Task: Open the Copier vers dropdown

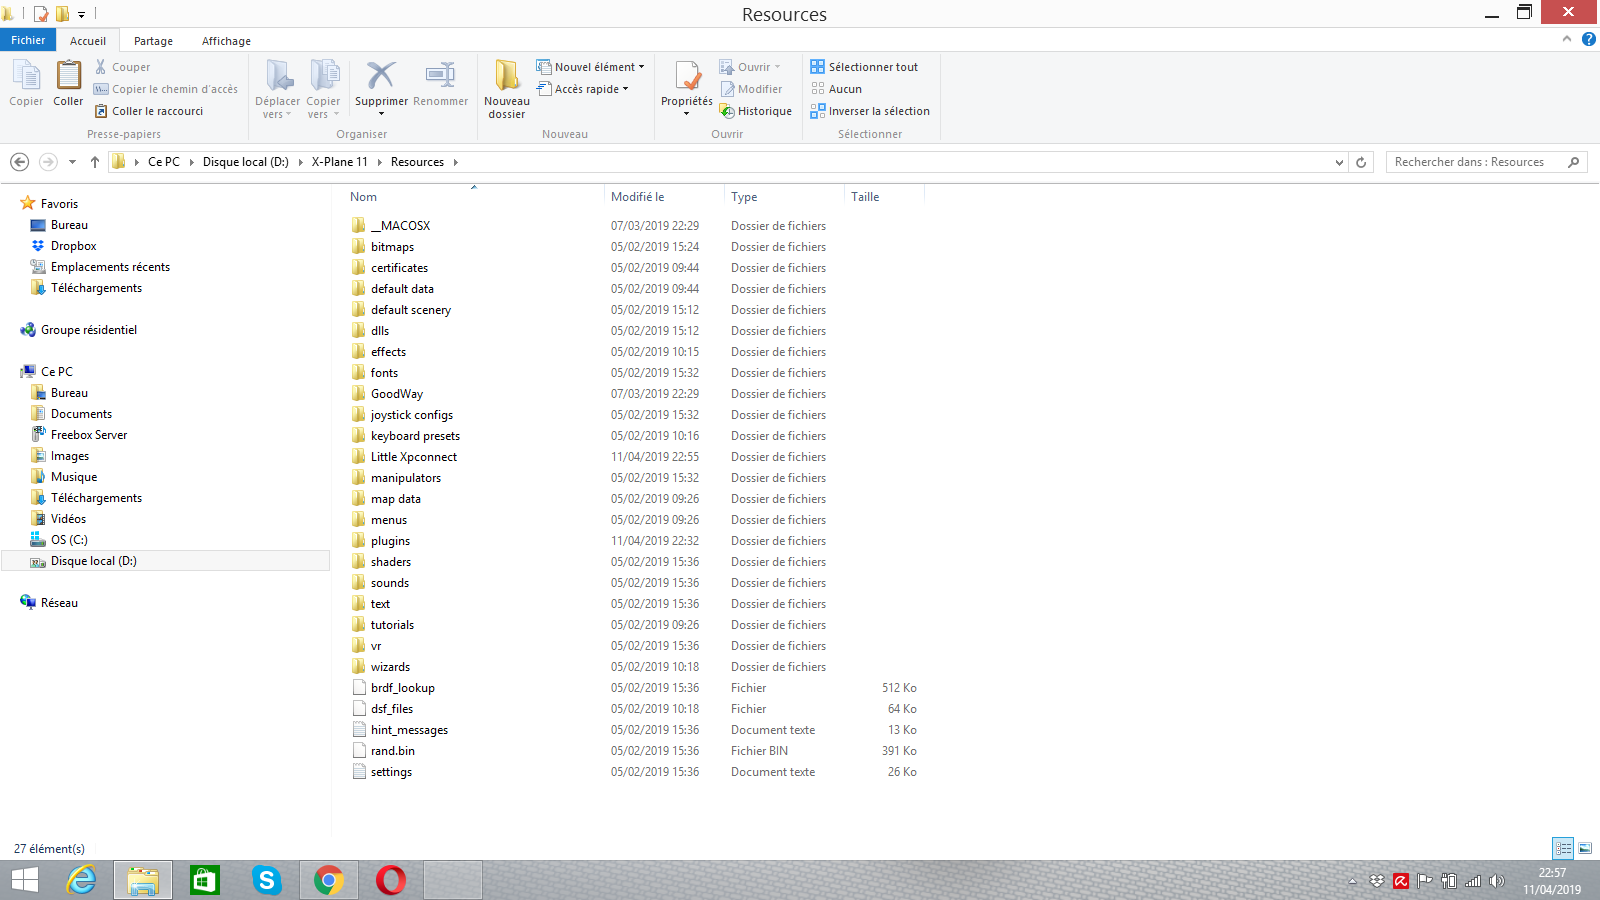Action: tap(323, 89)
